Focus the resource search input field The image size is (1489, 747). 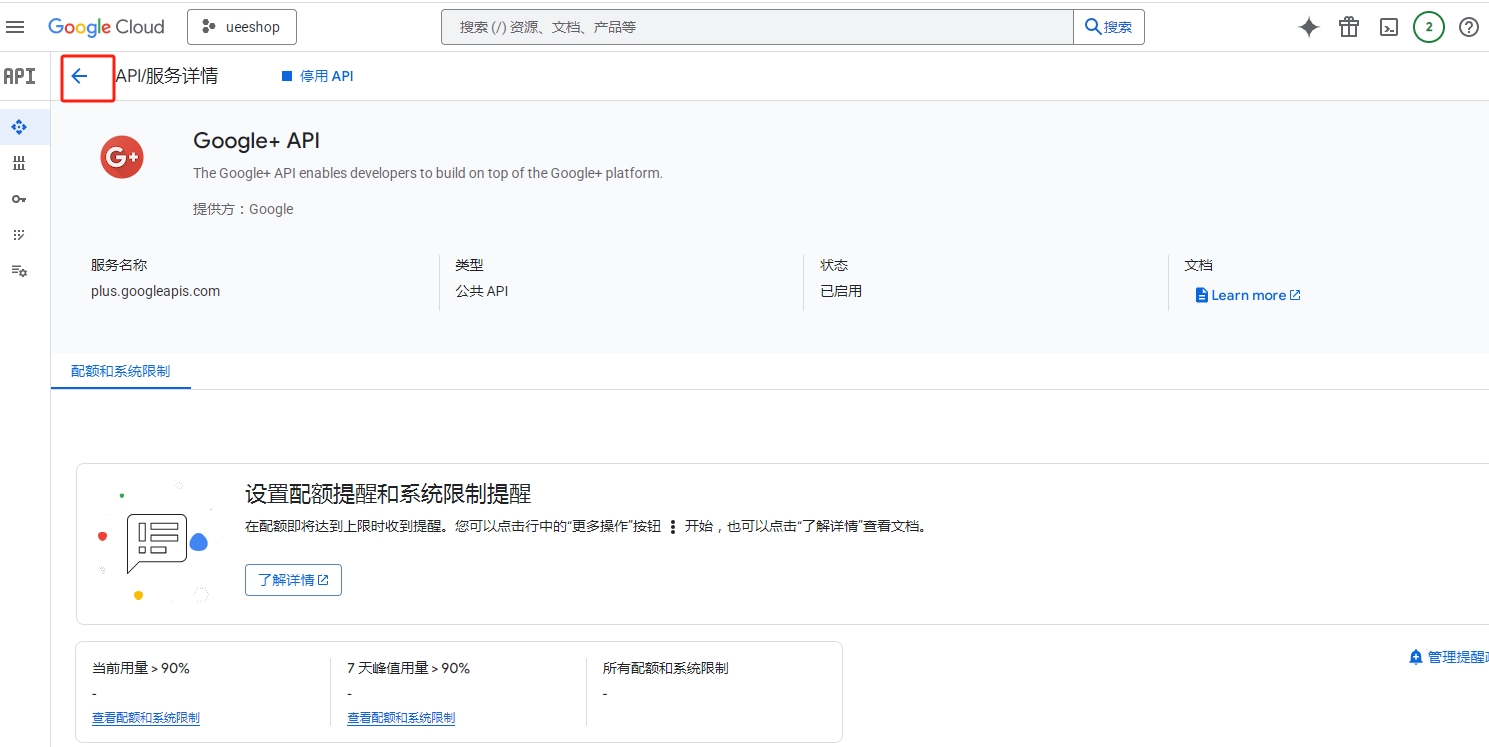click(x=757, y=27)
